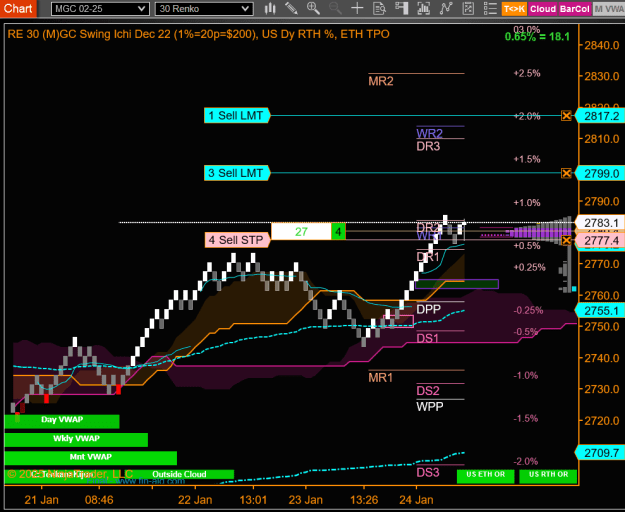The height and width of the screenshot is (512, 625).
Task: Click the MR2 pivot level label
Action: point(381,81)
